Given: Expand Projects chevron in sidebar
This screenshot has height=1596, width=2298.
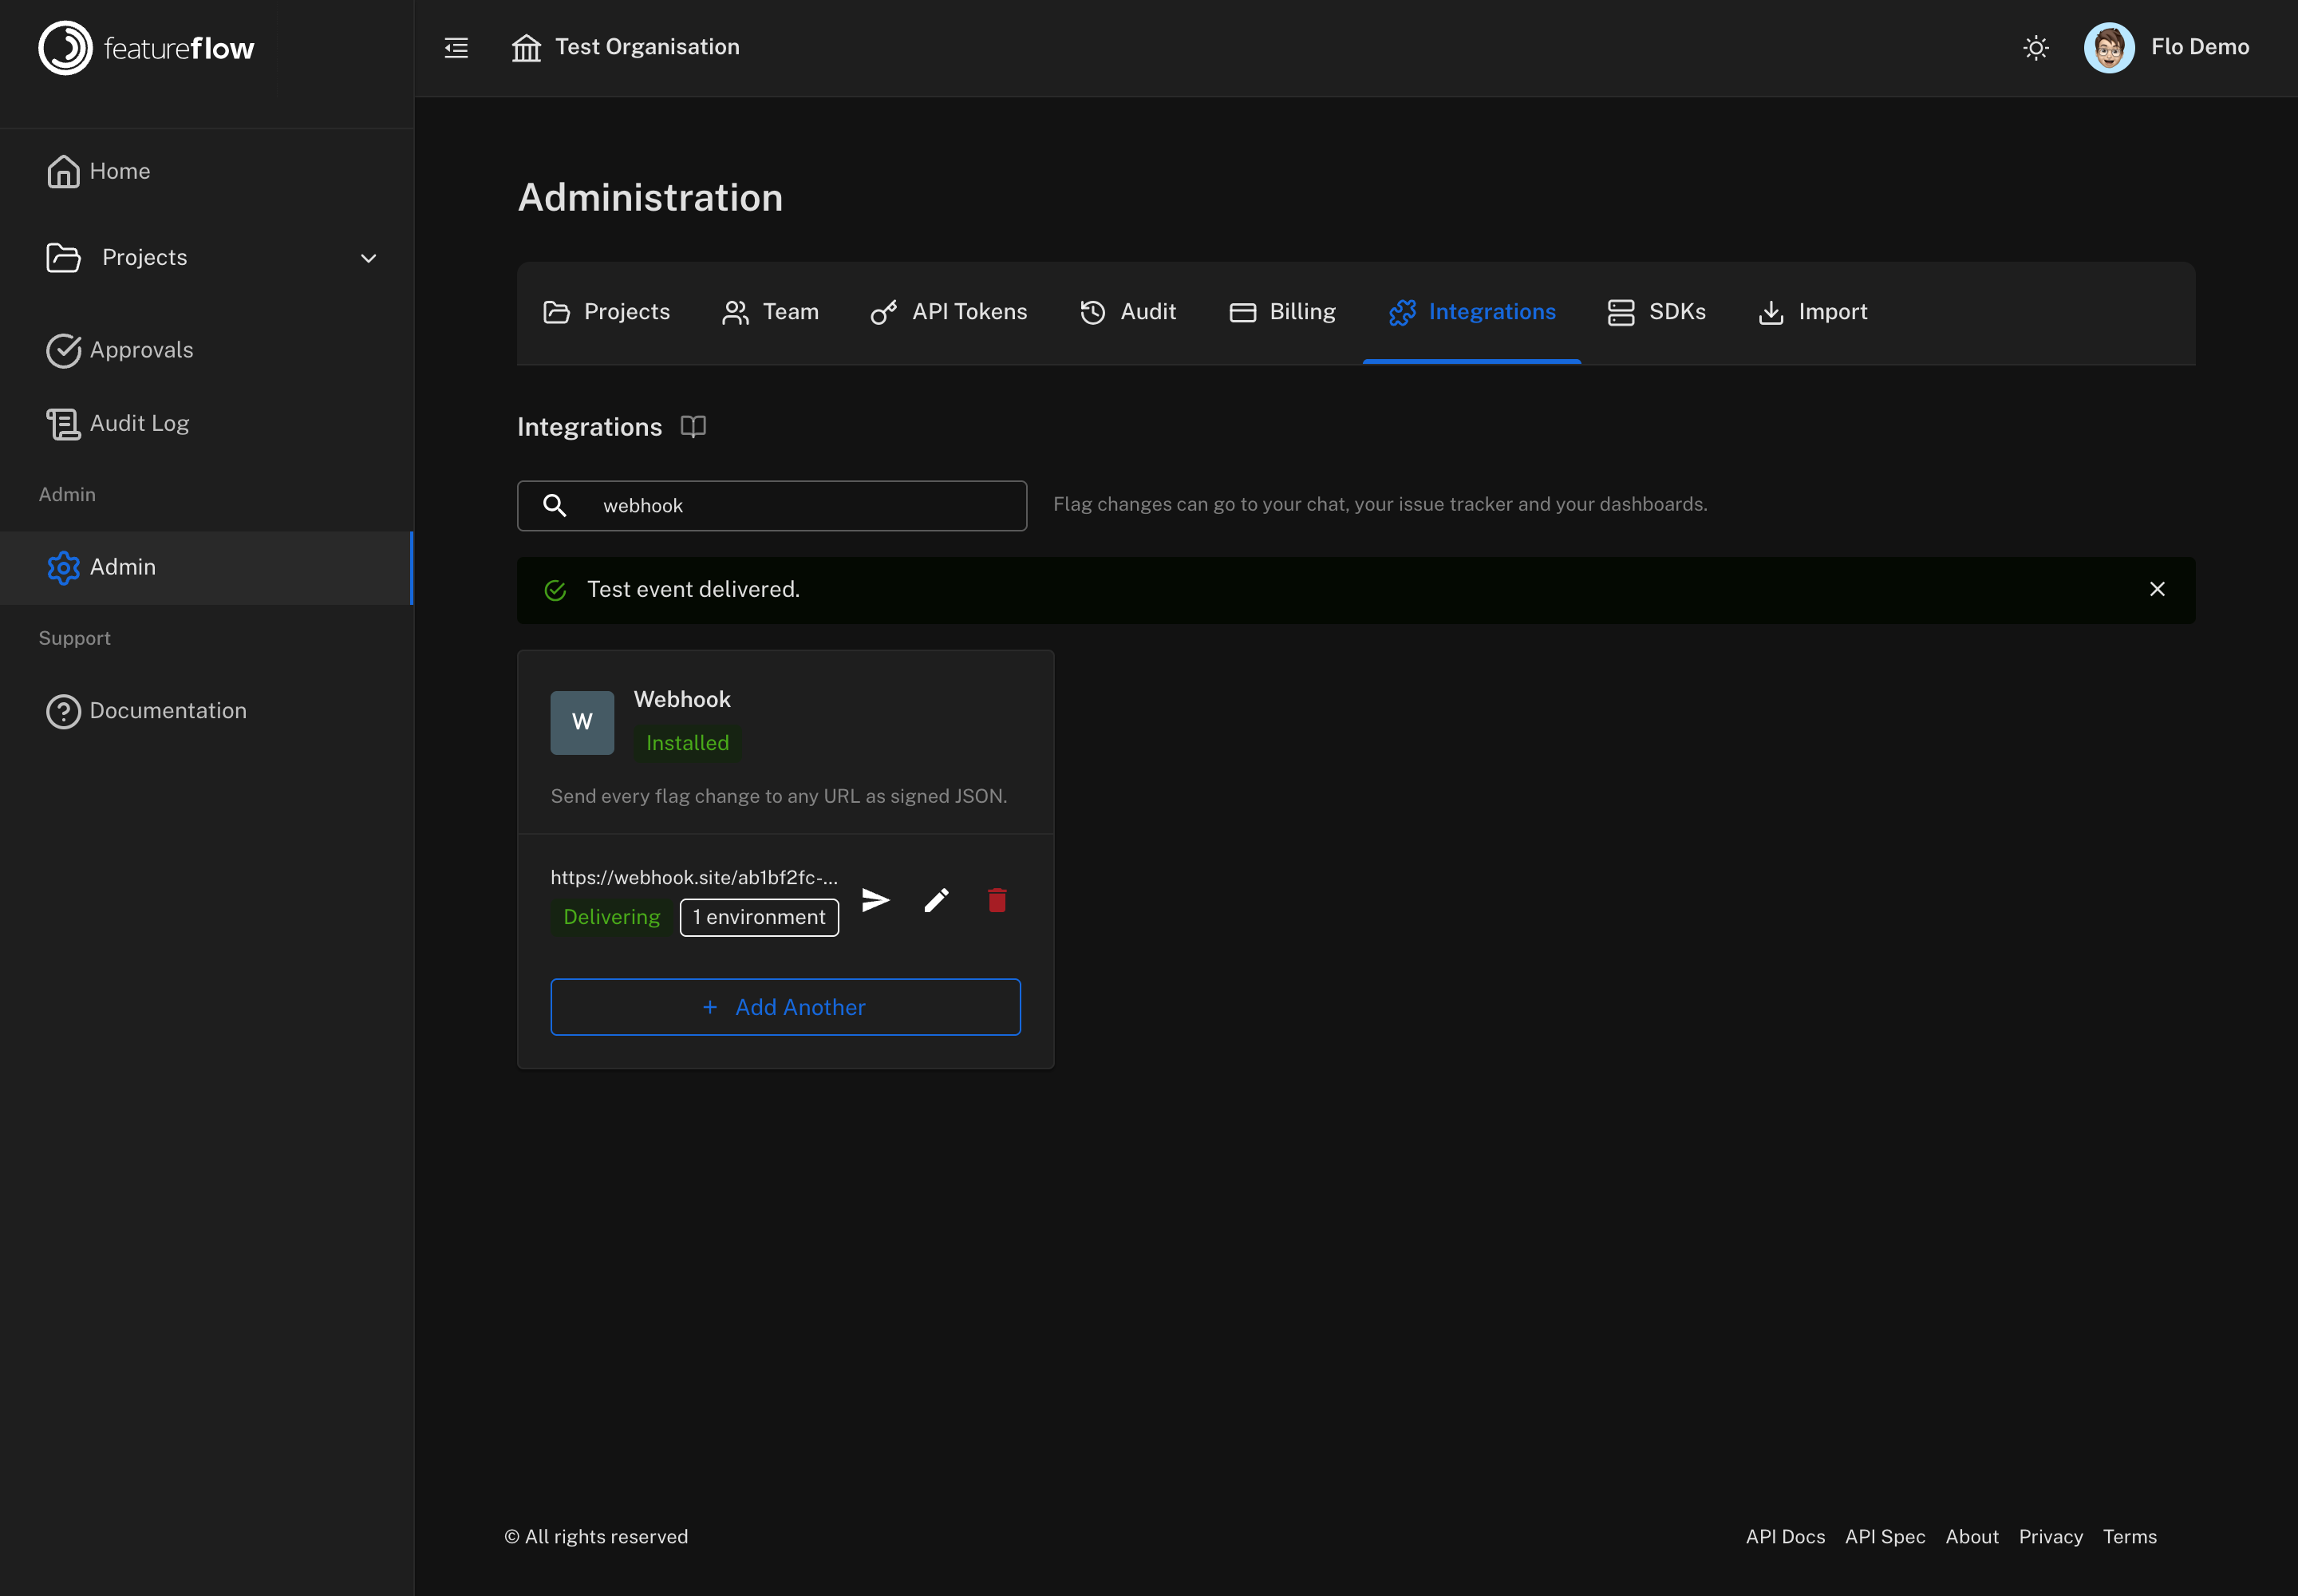Looking at the screenshot, I should (x=368, y=258).
